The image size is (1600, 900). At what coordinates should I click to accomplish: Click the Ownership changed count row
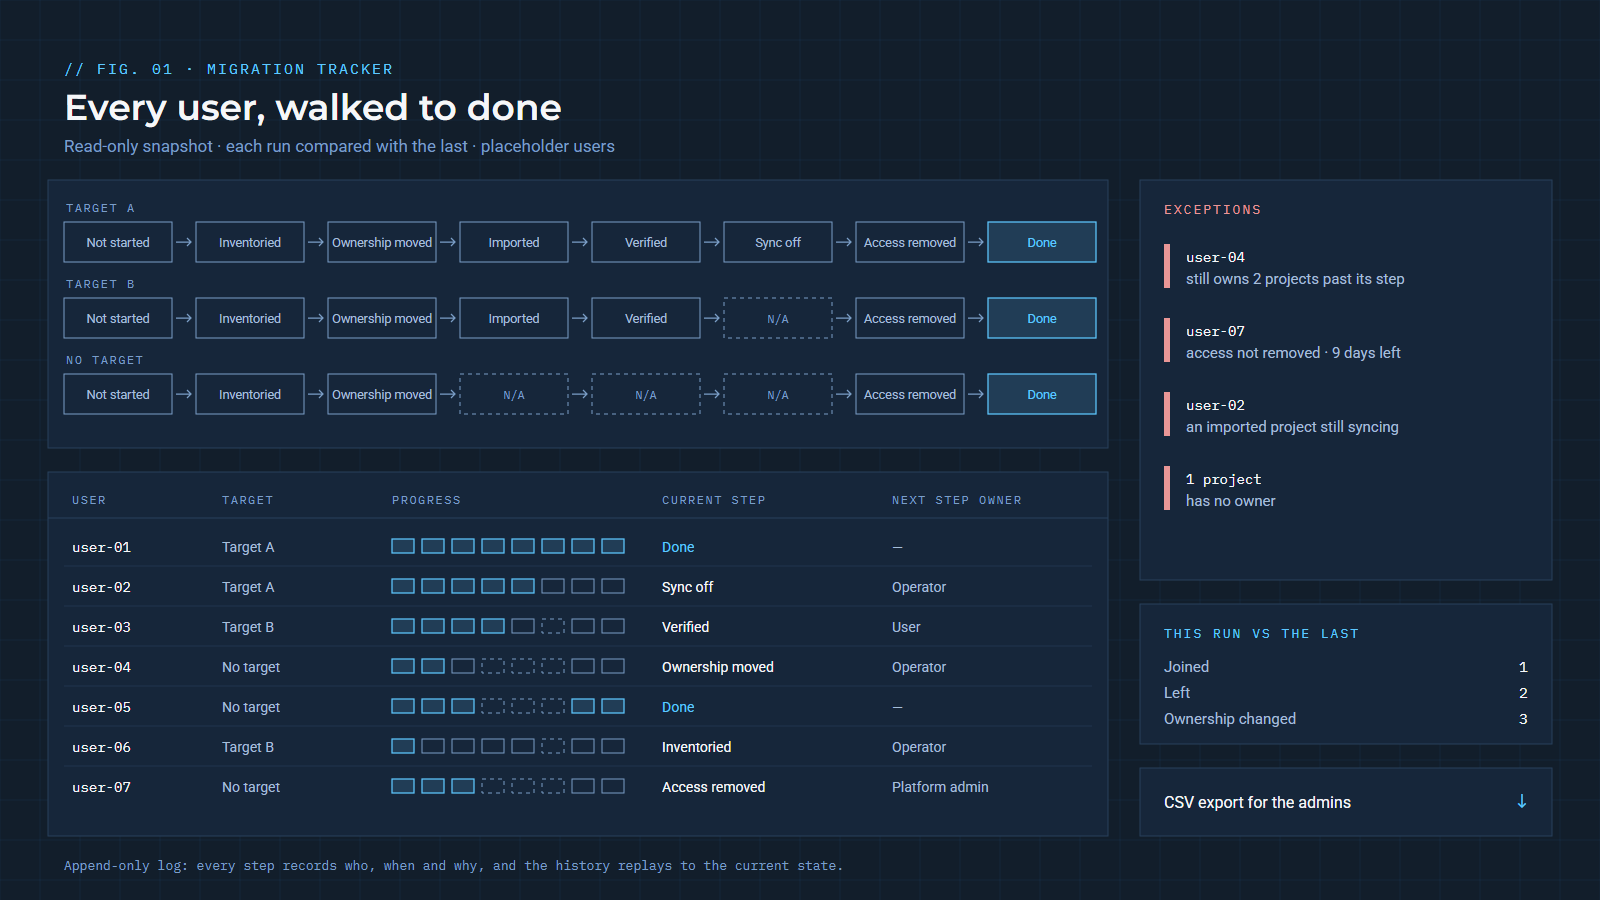1346,719
